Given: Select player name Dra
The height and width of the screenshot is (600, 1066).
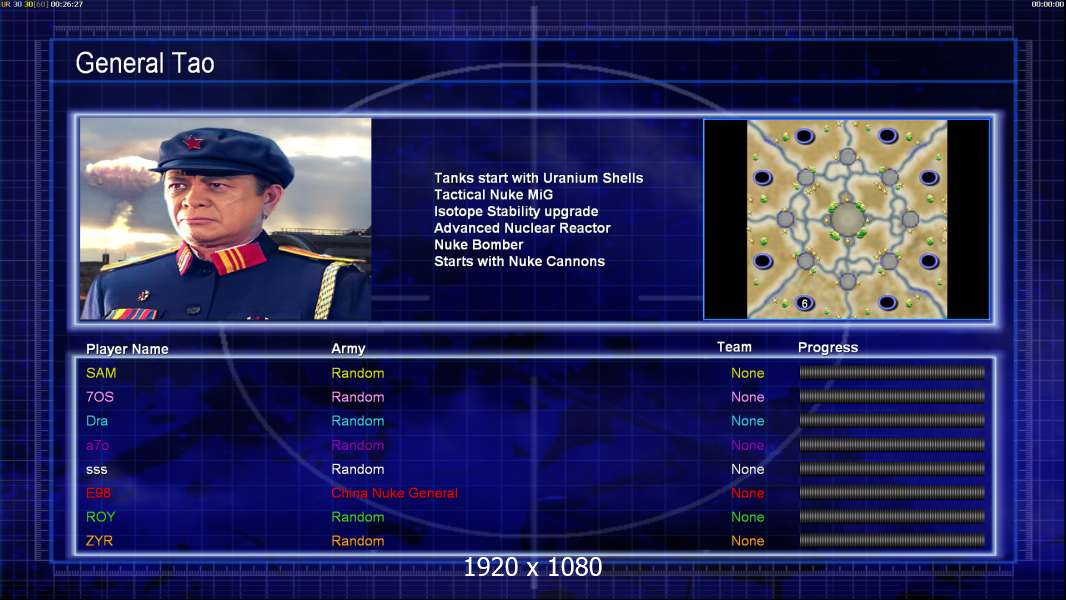Looking at the screenshot, I should 97,421.
